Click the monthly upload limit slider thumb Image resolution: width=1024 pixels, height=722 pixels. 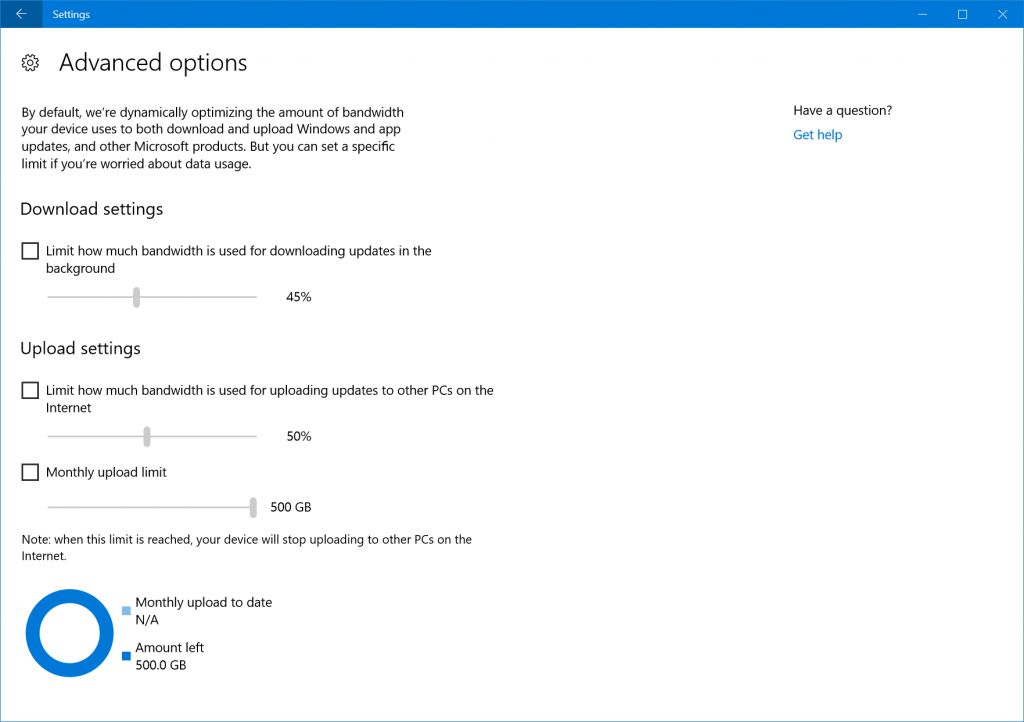point(253,507)
